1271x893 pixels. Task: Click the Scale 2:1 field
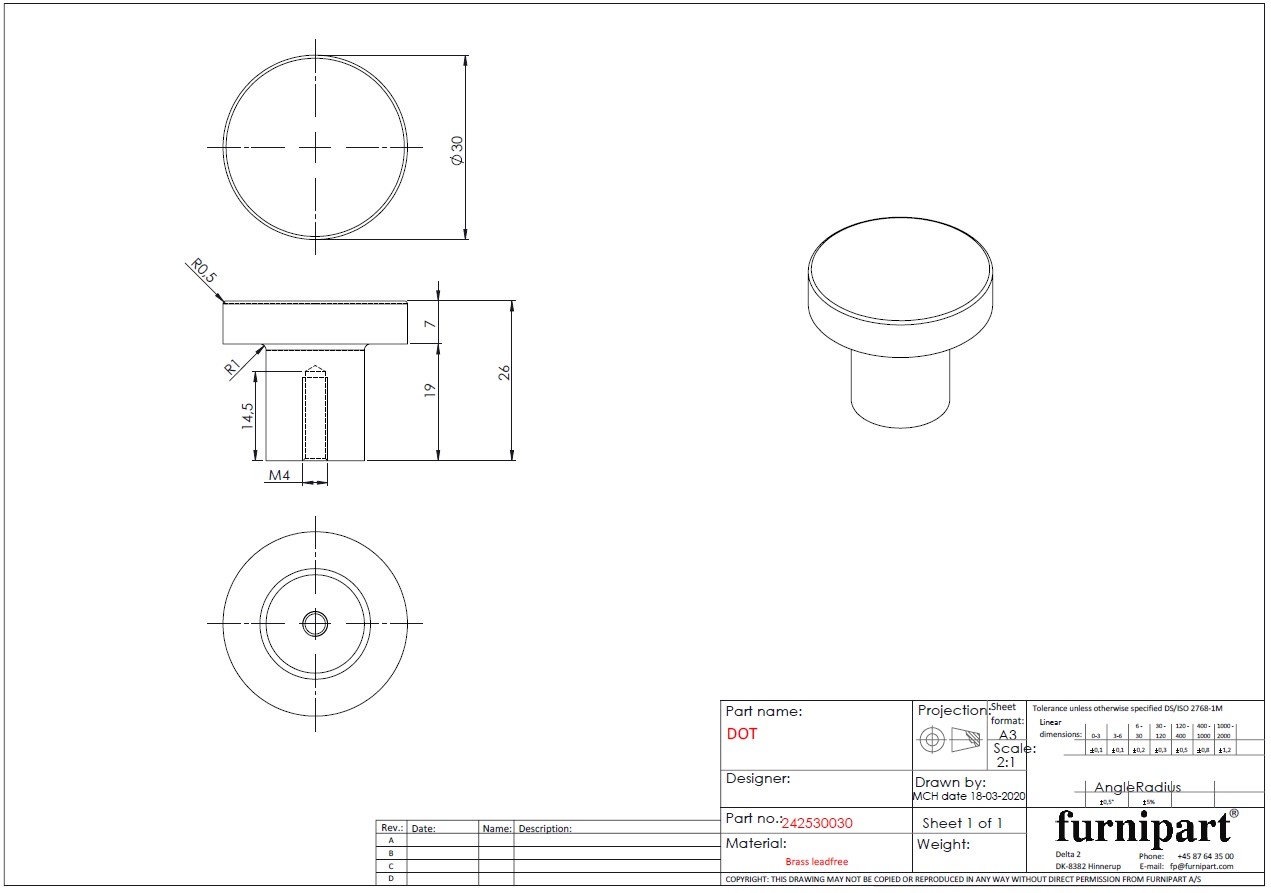tap(1006, 755)
